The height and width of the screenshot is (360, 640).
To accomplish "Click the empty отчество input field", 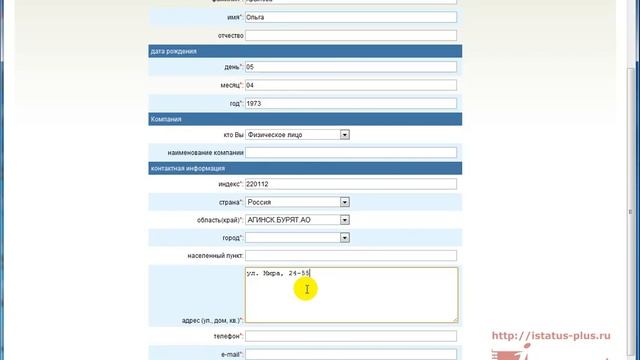I will click(351, 36).
